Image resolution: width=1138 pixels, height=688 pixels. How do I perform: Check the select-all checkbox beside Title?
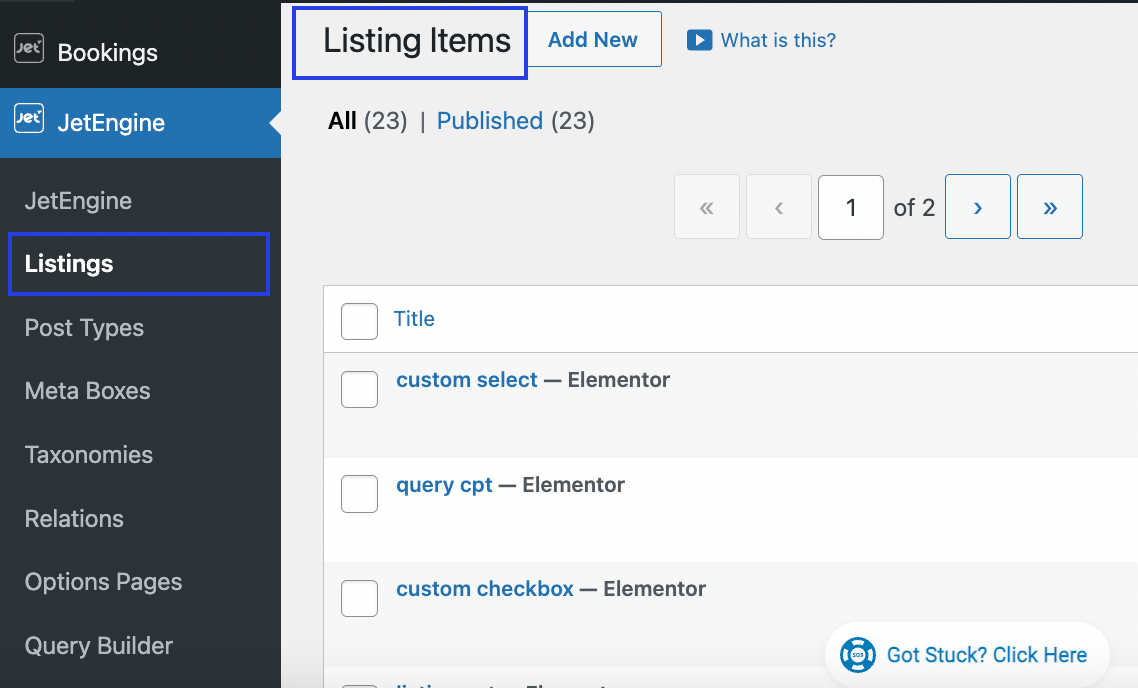click(x=359, y=321)
